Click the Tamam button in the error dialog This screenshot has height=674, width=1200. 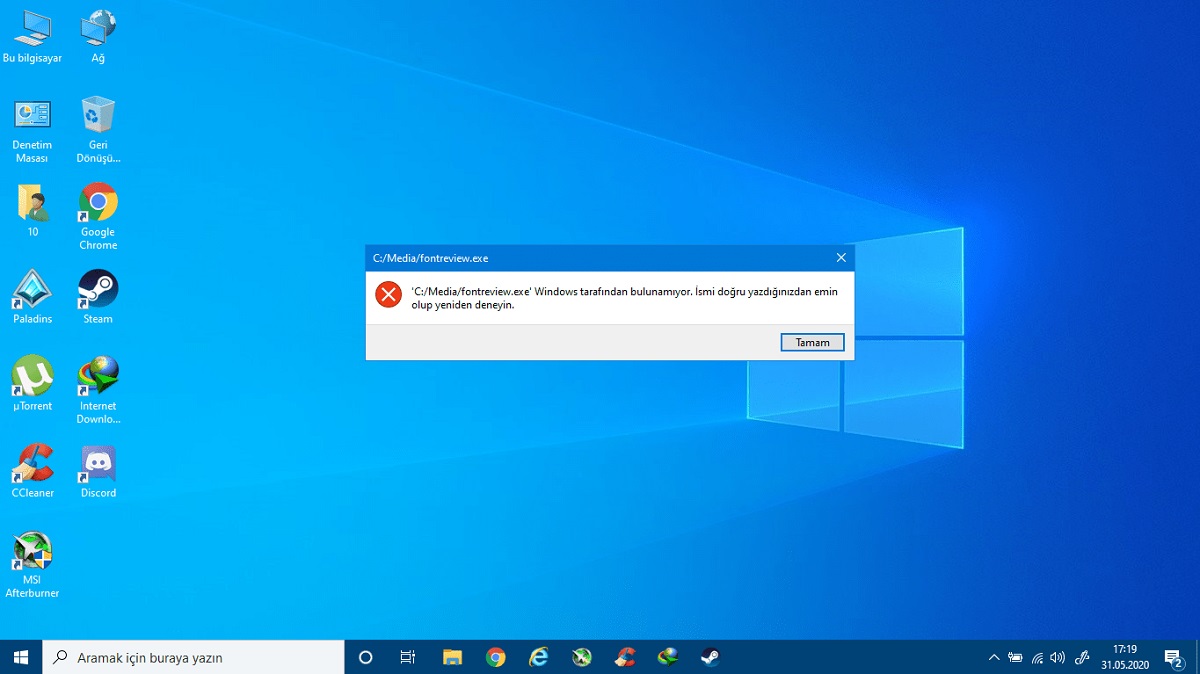pos(812,342)
